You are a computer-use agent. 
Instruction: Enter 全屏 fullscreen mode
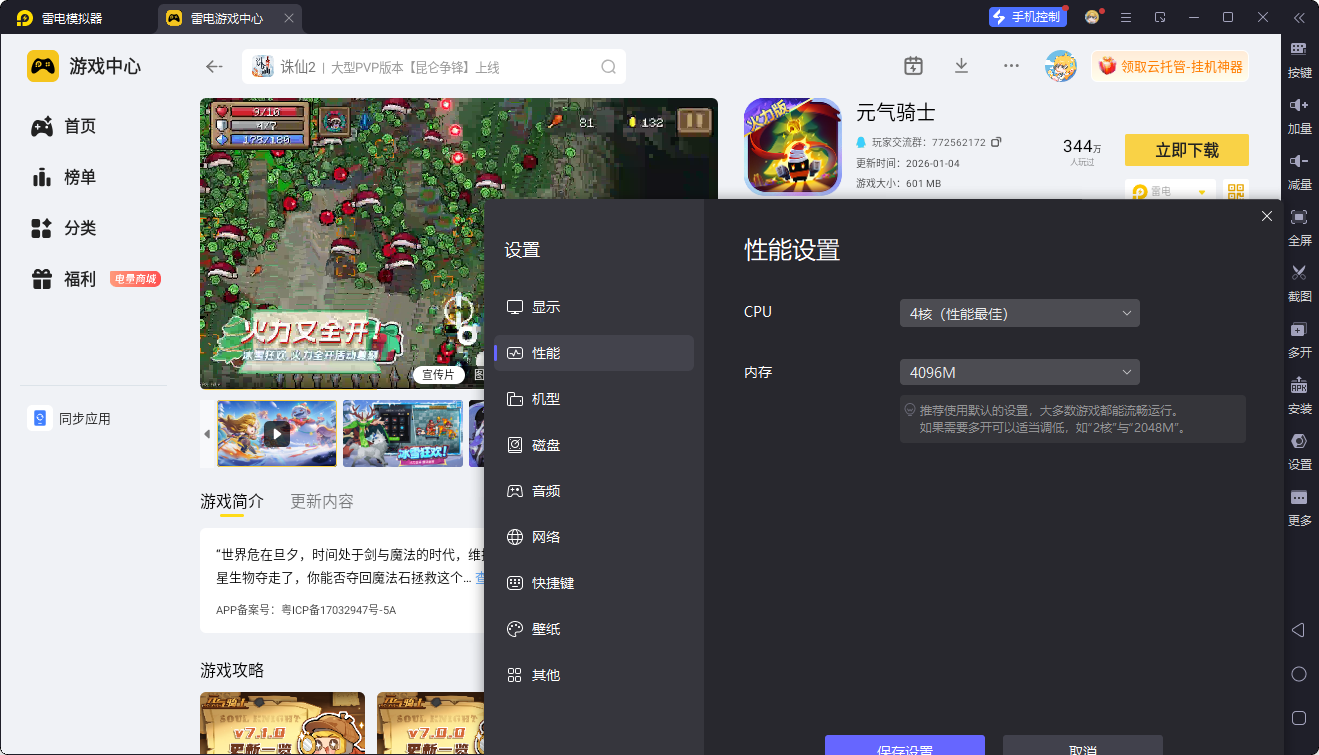click(x=1299, y=227)
